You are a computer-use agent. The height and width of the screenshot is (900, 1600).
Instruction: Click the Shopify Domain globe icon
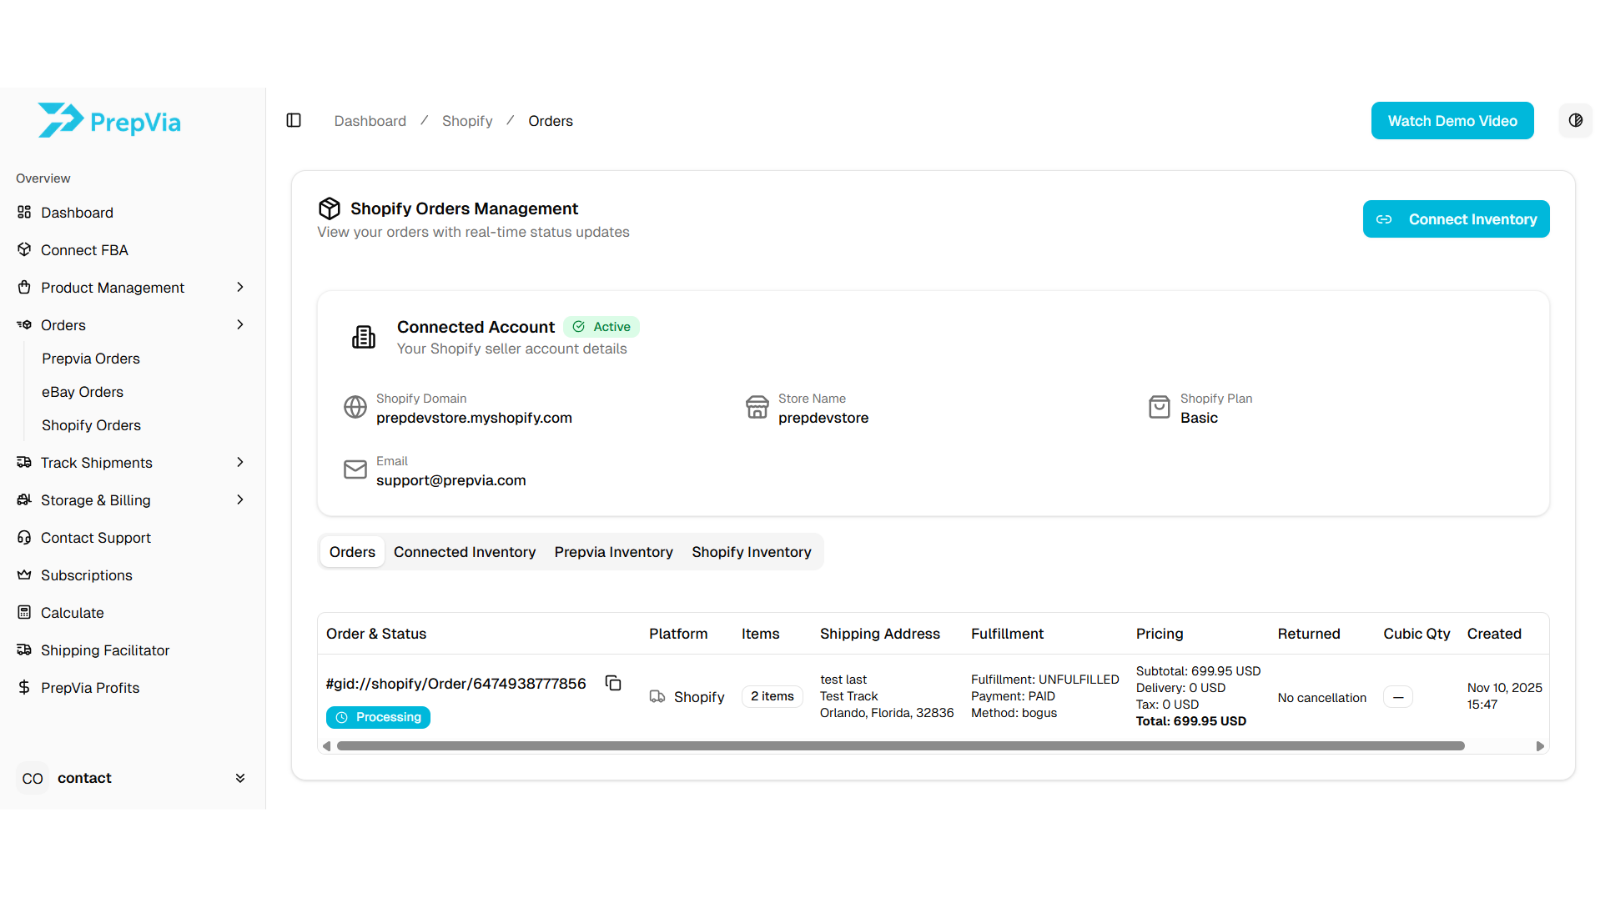click(x=355, y=407)
